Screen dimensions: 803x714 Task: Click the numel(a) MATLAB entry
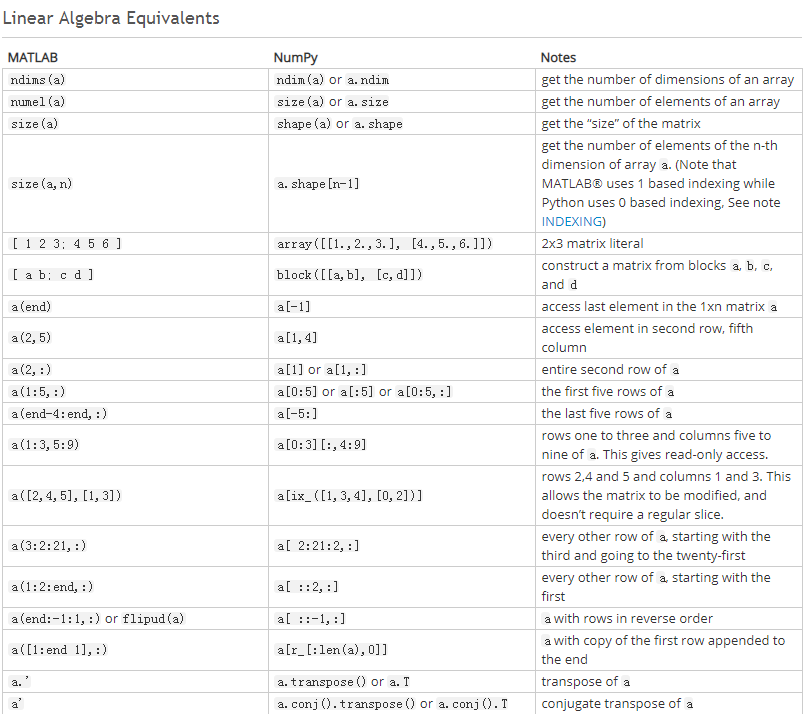38,102
